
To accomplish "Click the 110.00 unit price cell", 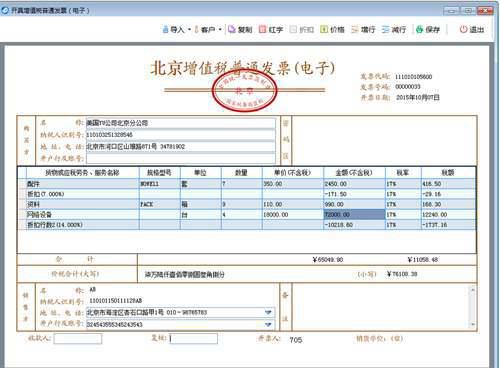I will [x=292, y=204].
